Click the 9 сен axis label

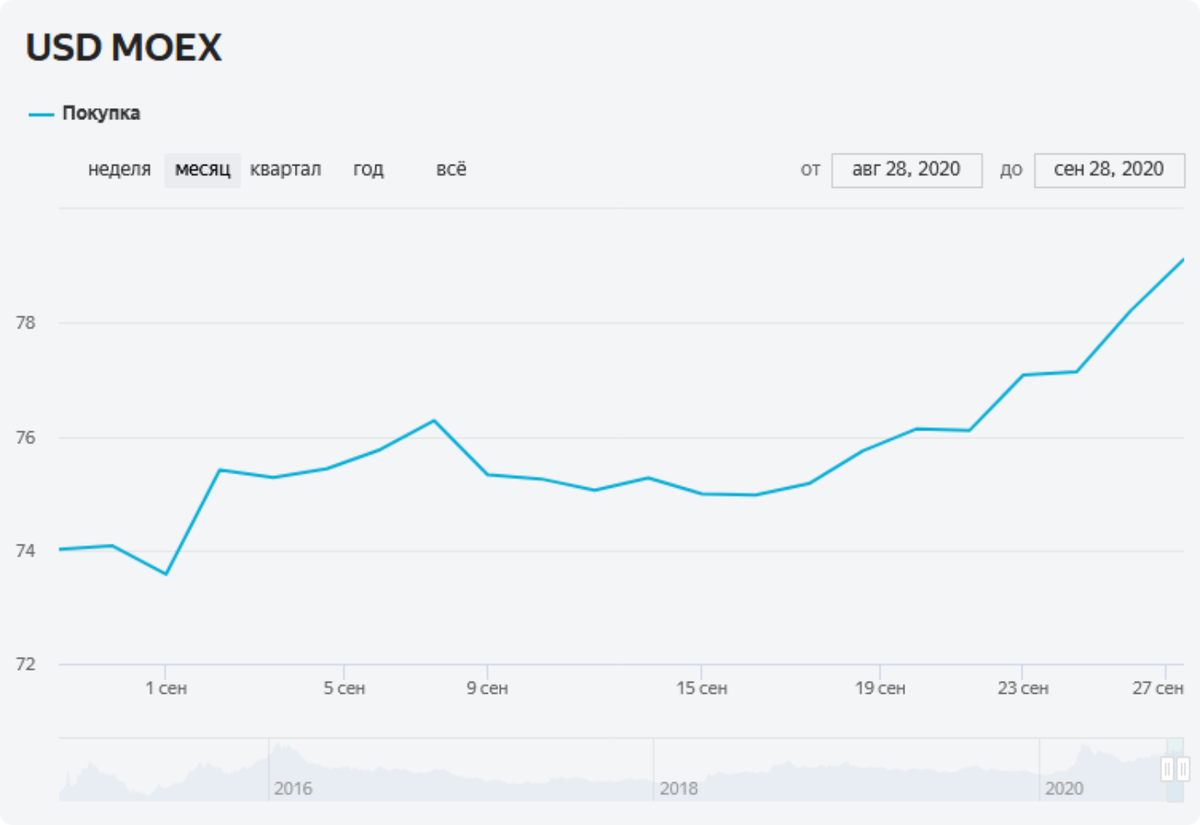pyautogui.click(x=487, y=689)
